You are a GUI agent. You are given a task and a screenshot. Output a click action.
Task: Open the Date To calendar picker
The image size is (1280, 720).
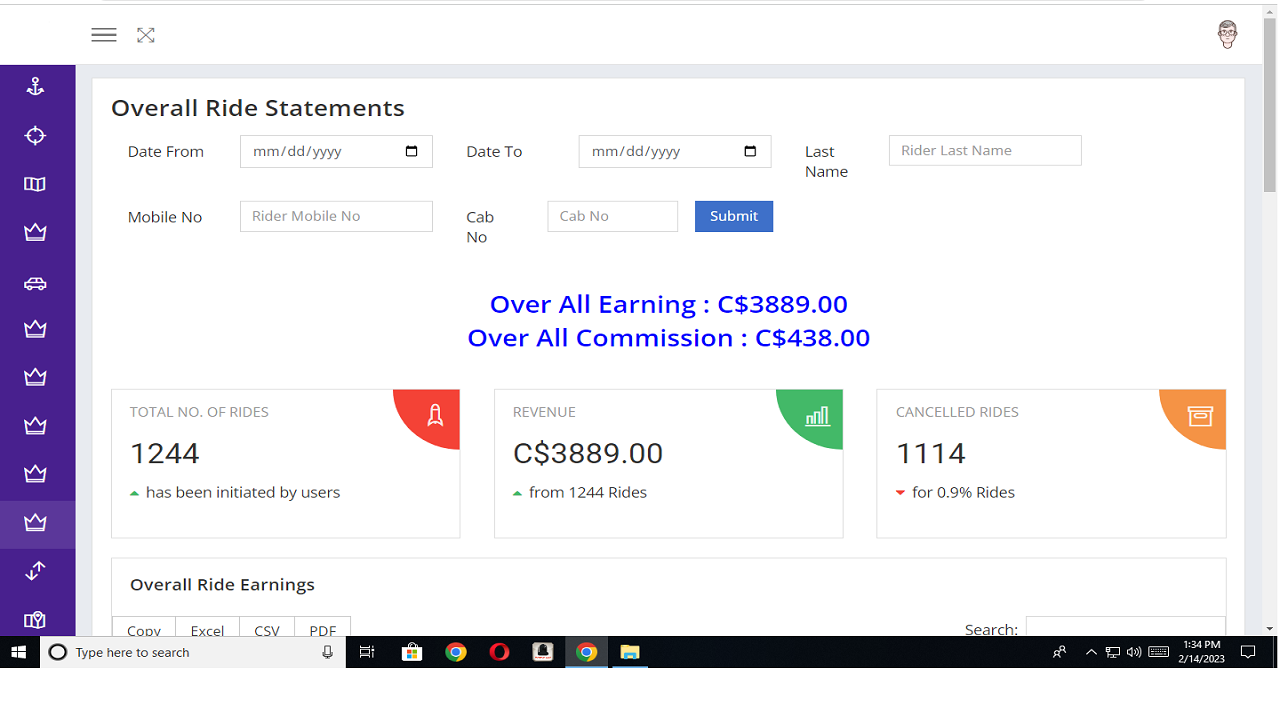point(750,151)
